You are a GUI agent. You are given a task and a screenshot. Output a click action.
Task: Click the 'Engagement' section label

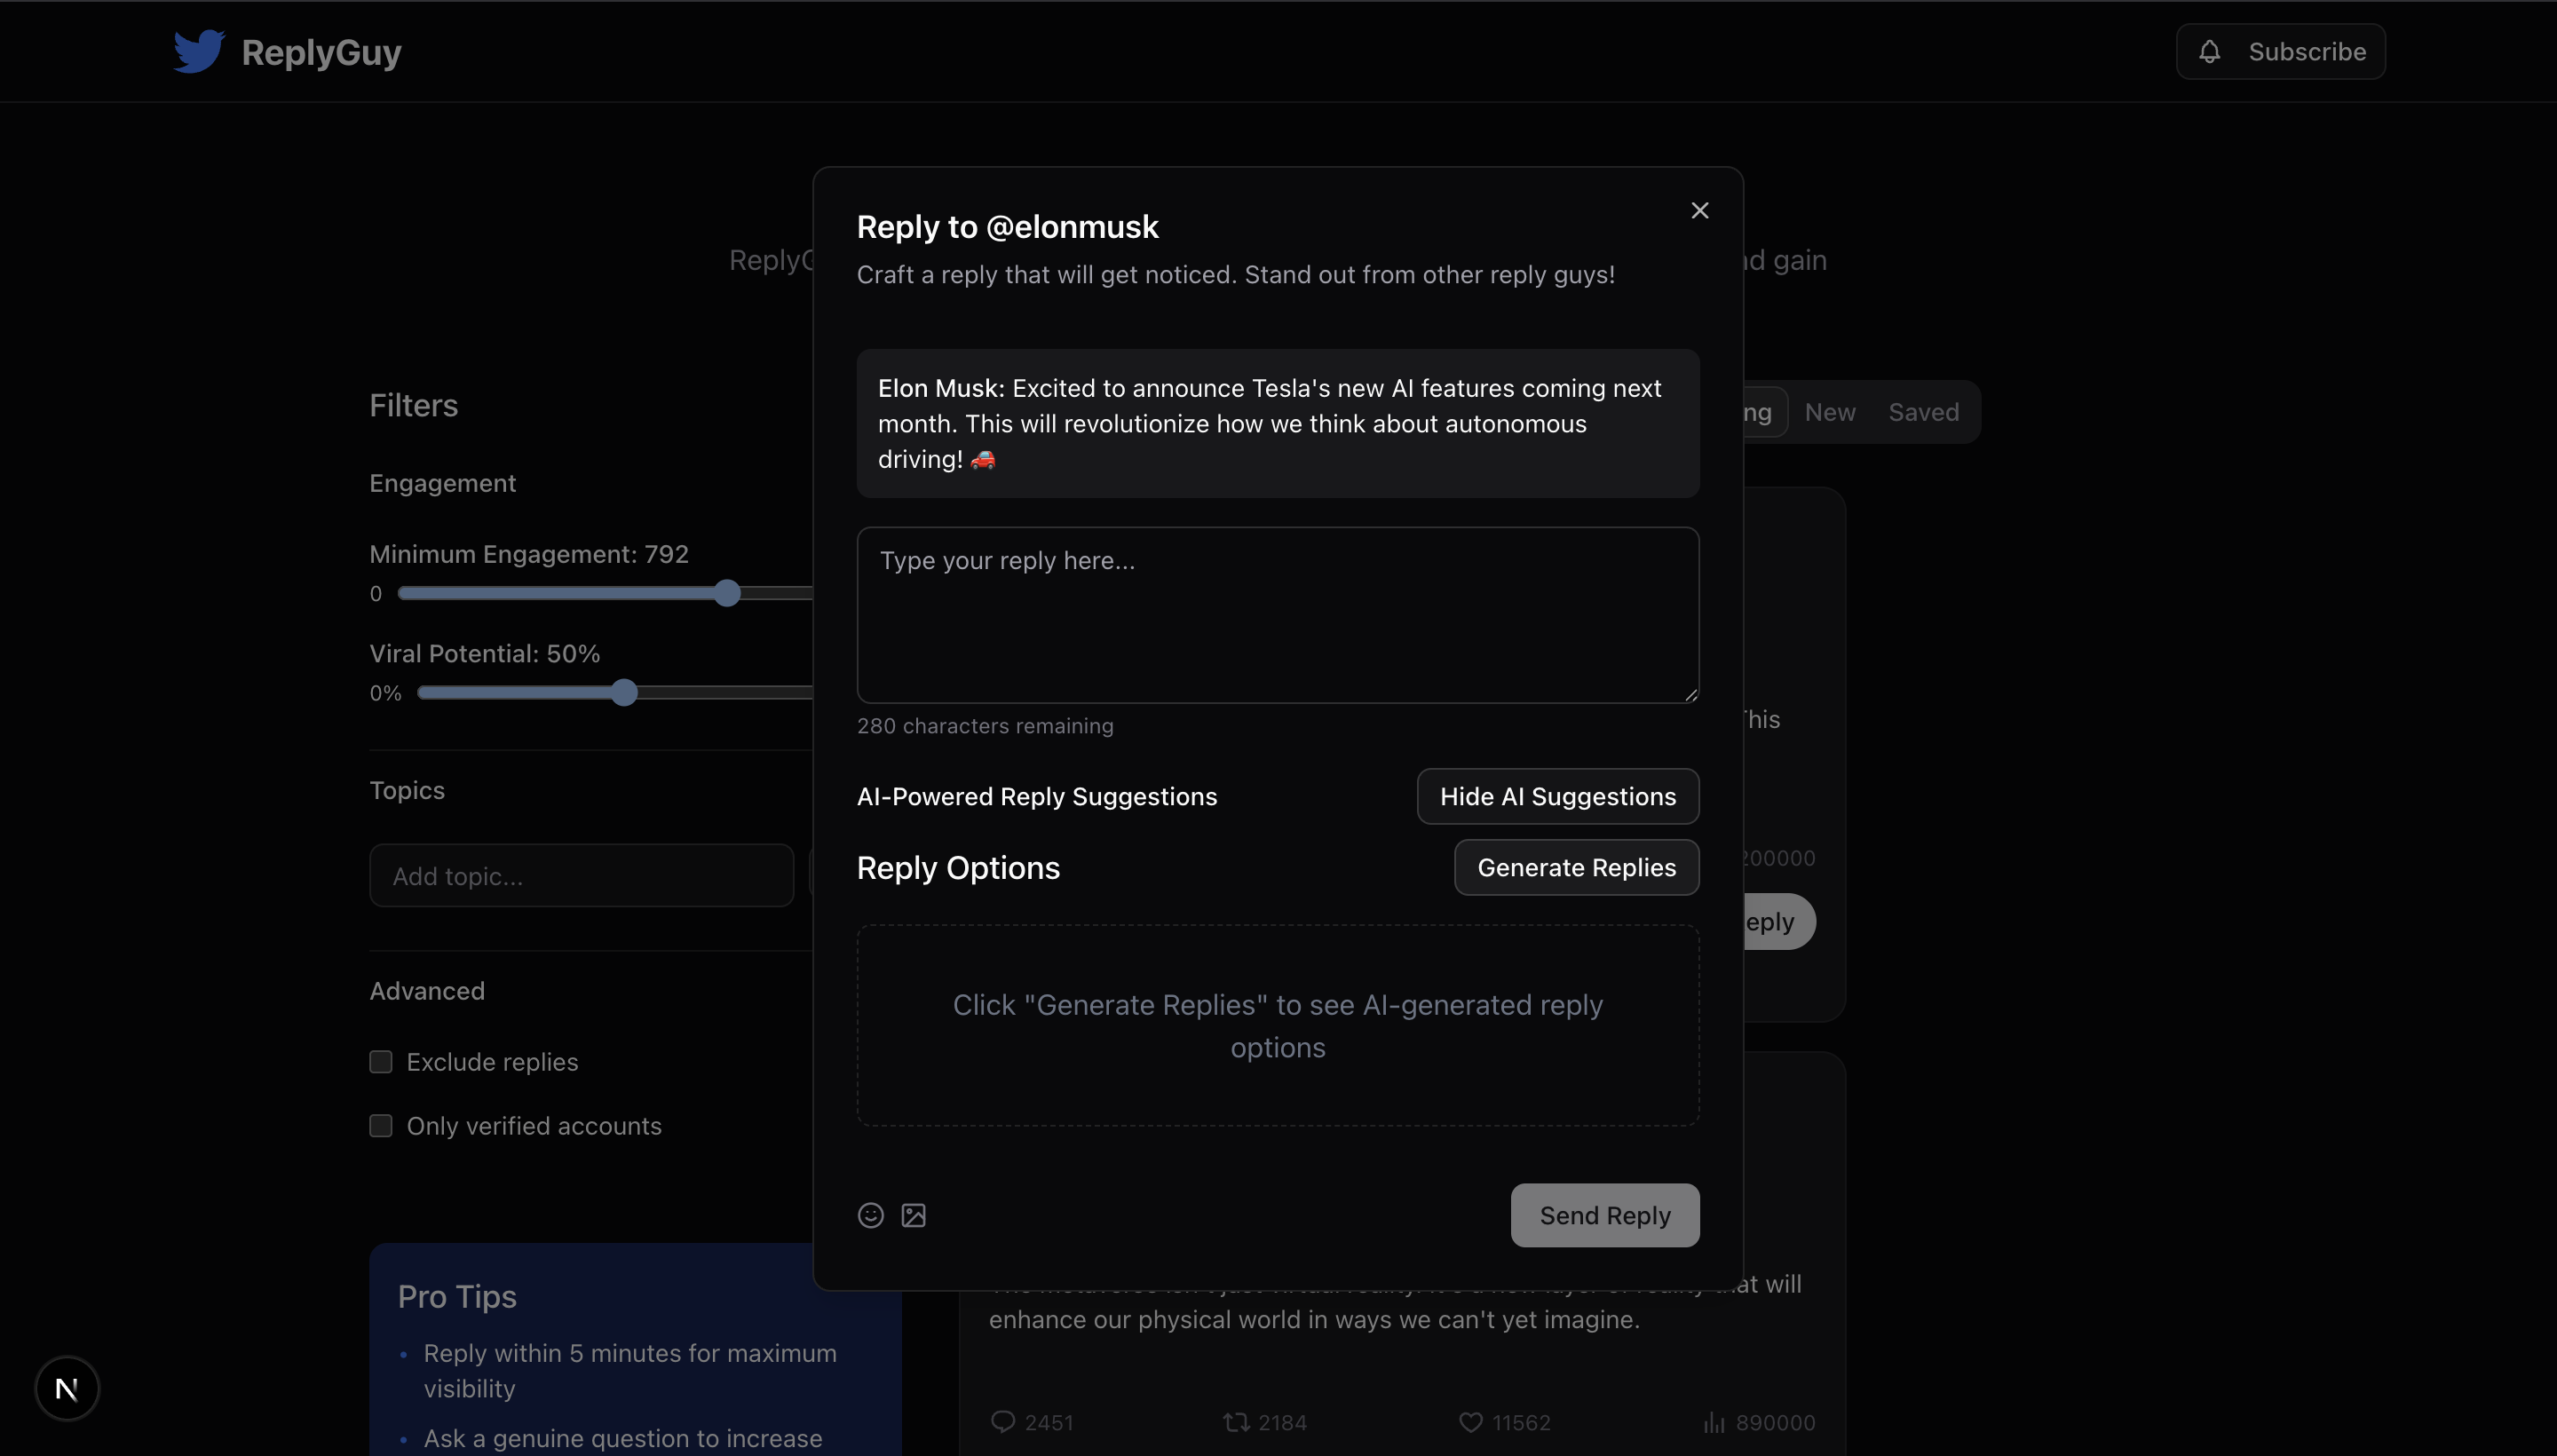pos(442,483)
